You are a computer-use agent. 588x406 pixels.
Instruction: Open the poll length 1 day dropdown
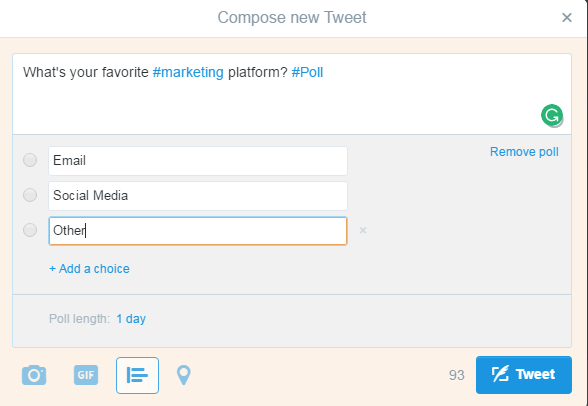(x=131, y=319)
